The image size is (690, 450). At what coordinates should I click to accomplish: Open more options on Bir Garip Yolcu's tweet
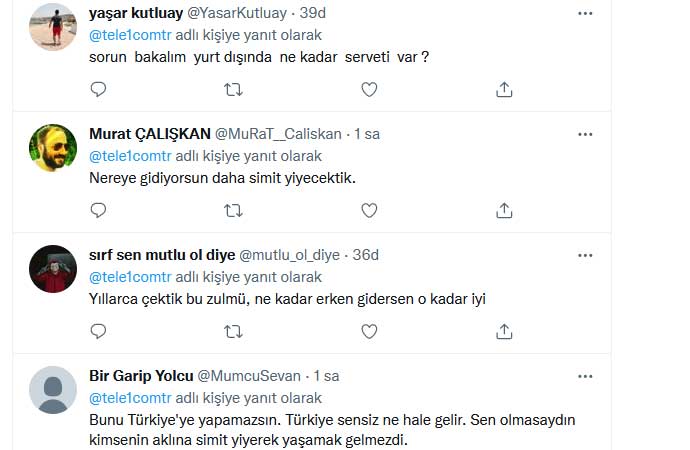585,376
